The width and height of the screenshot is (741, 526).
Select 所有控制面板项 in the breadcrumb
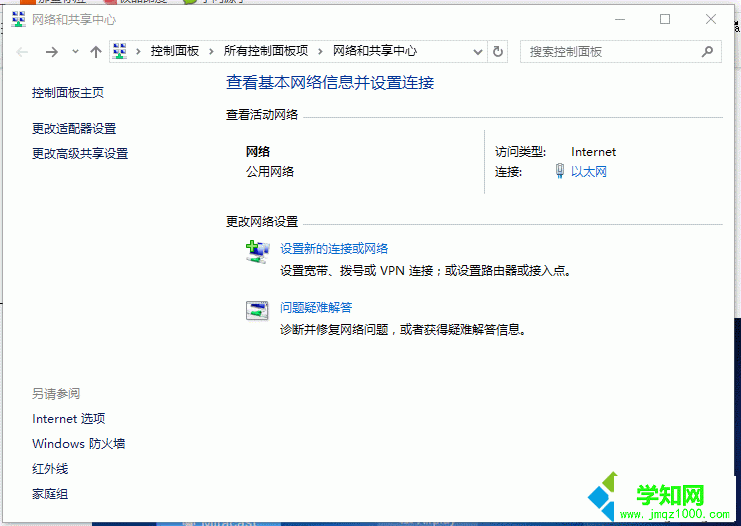click(x=266, y=51)
